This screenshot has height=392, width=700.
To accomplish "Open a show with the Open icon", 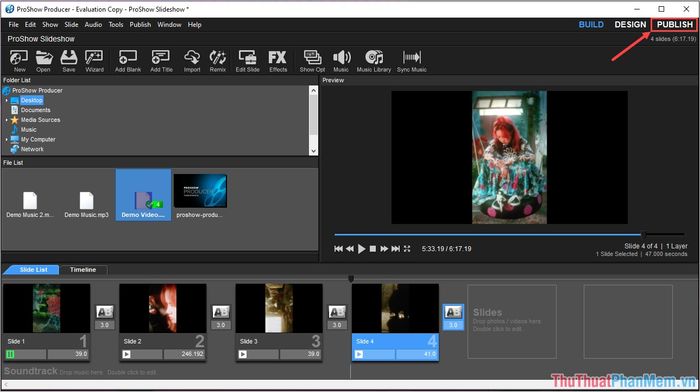I will tap(43, 61).
